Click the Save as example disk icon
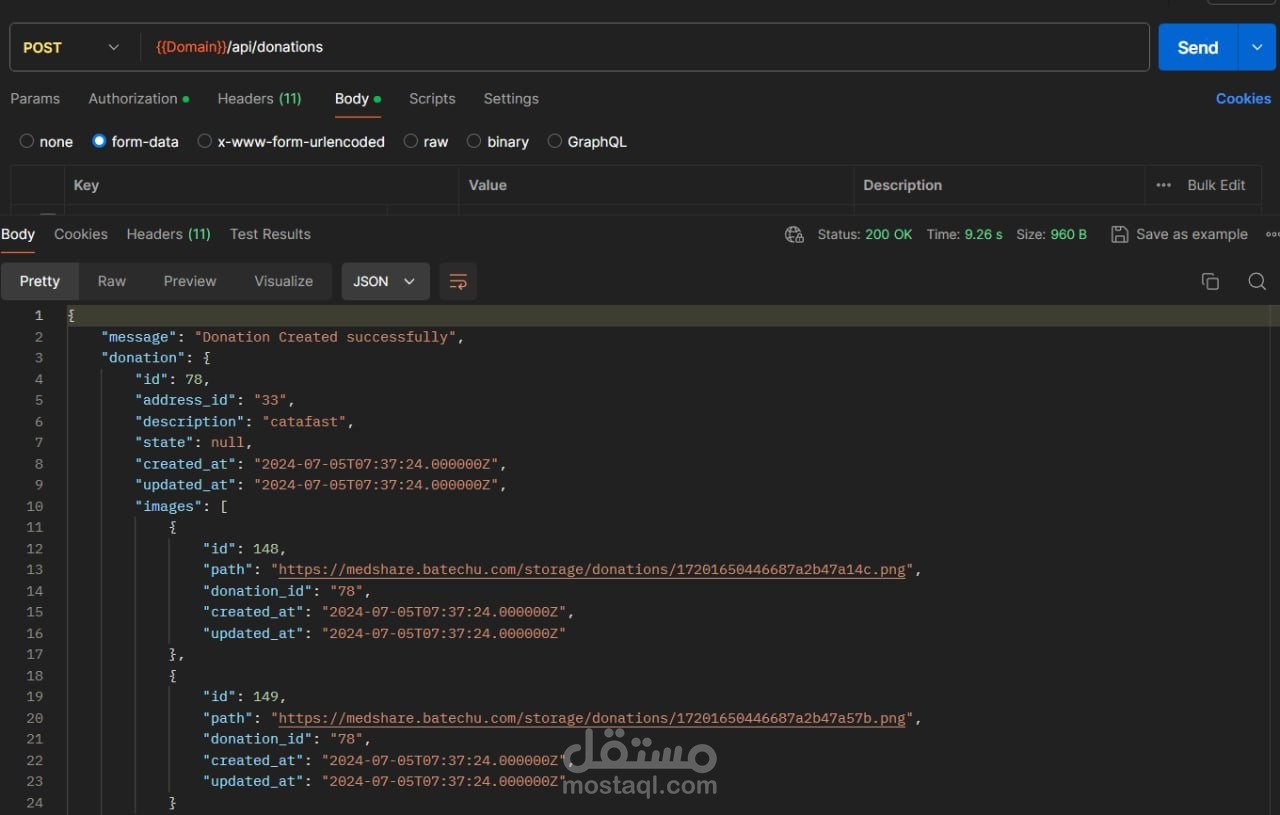Viewport: 1280px width, 815px height. point(1120,234)
